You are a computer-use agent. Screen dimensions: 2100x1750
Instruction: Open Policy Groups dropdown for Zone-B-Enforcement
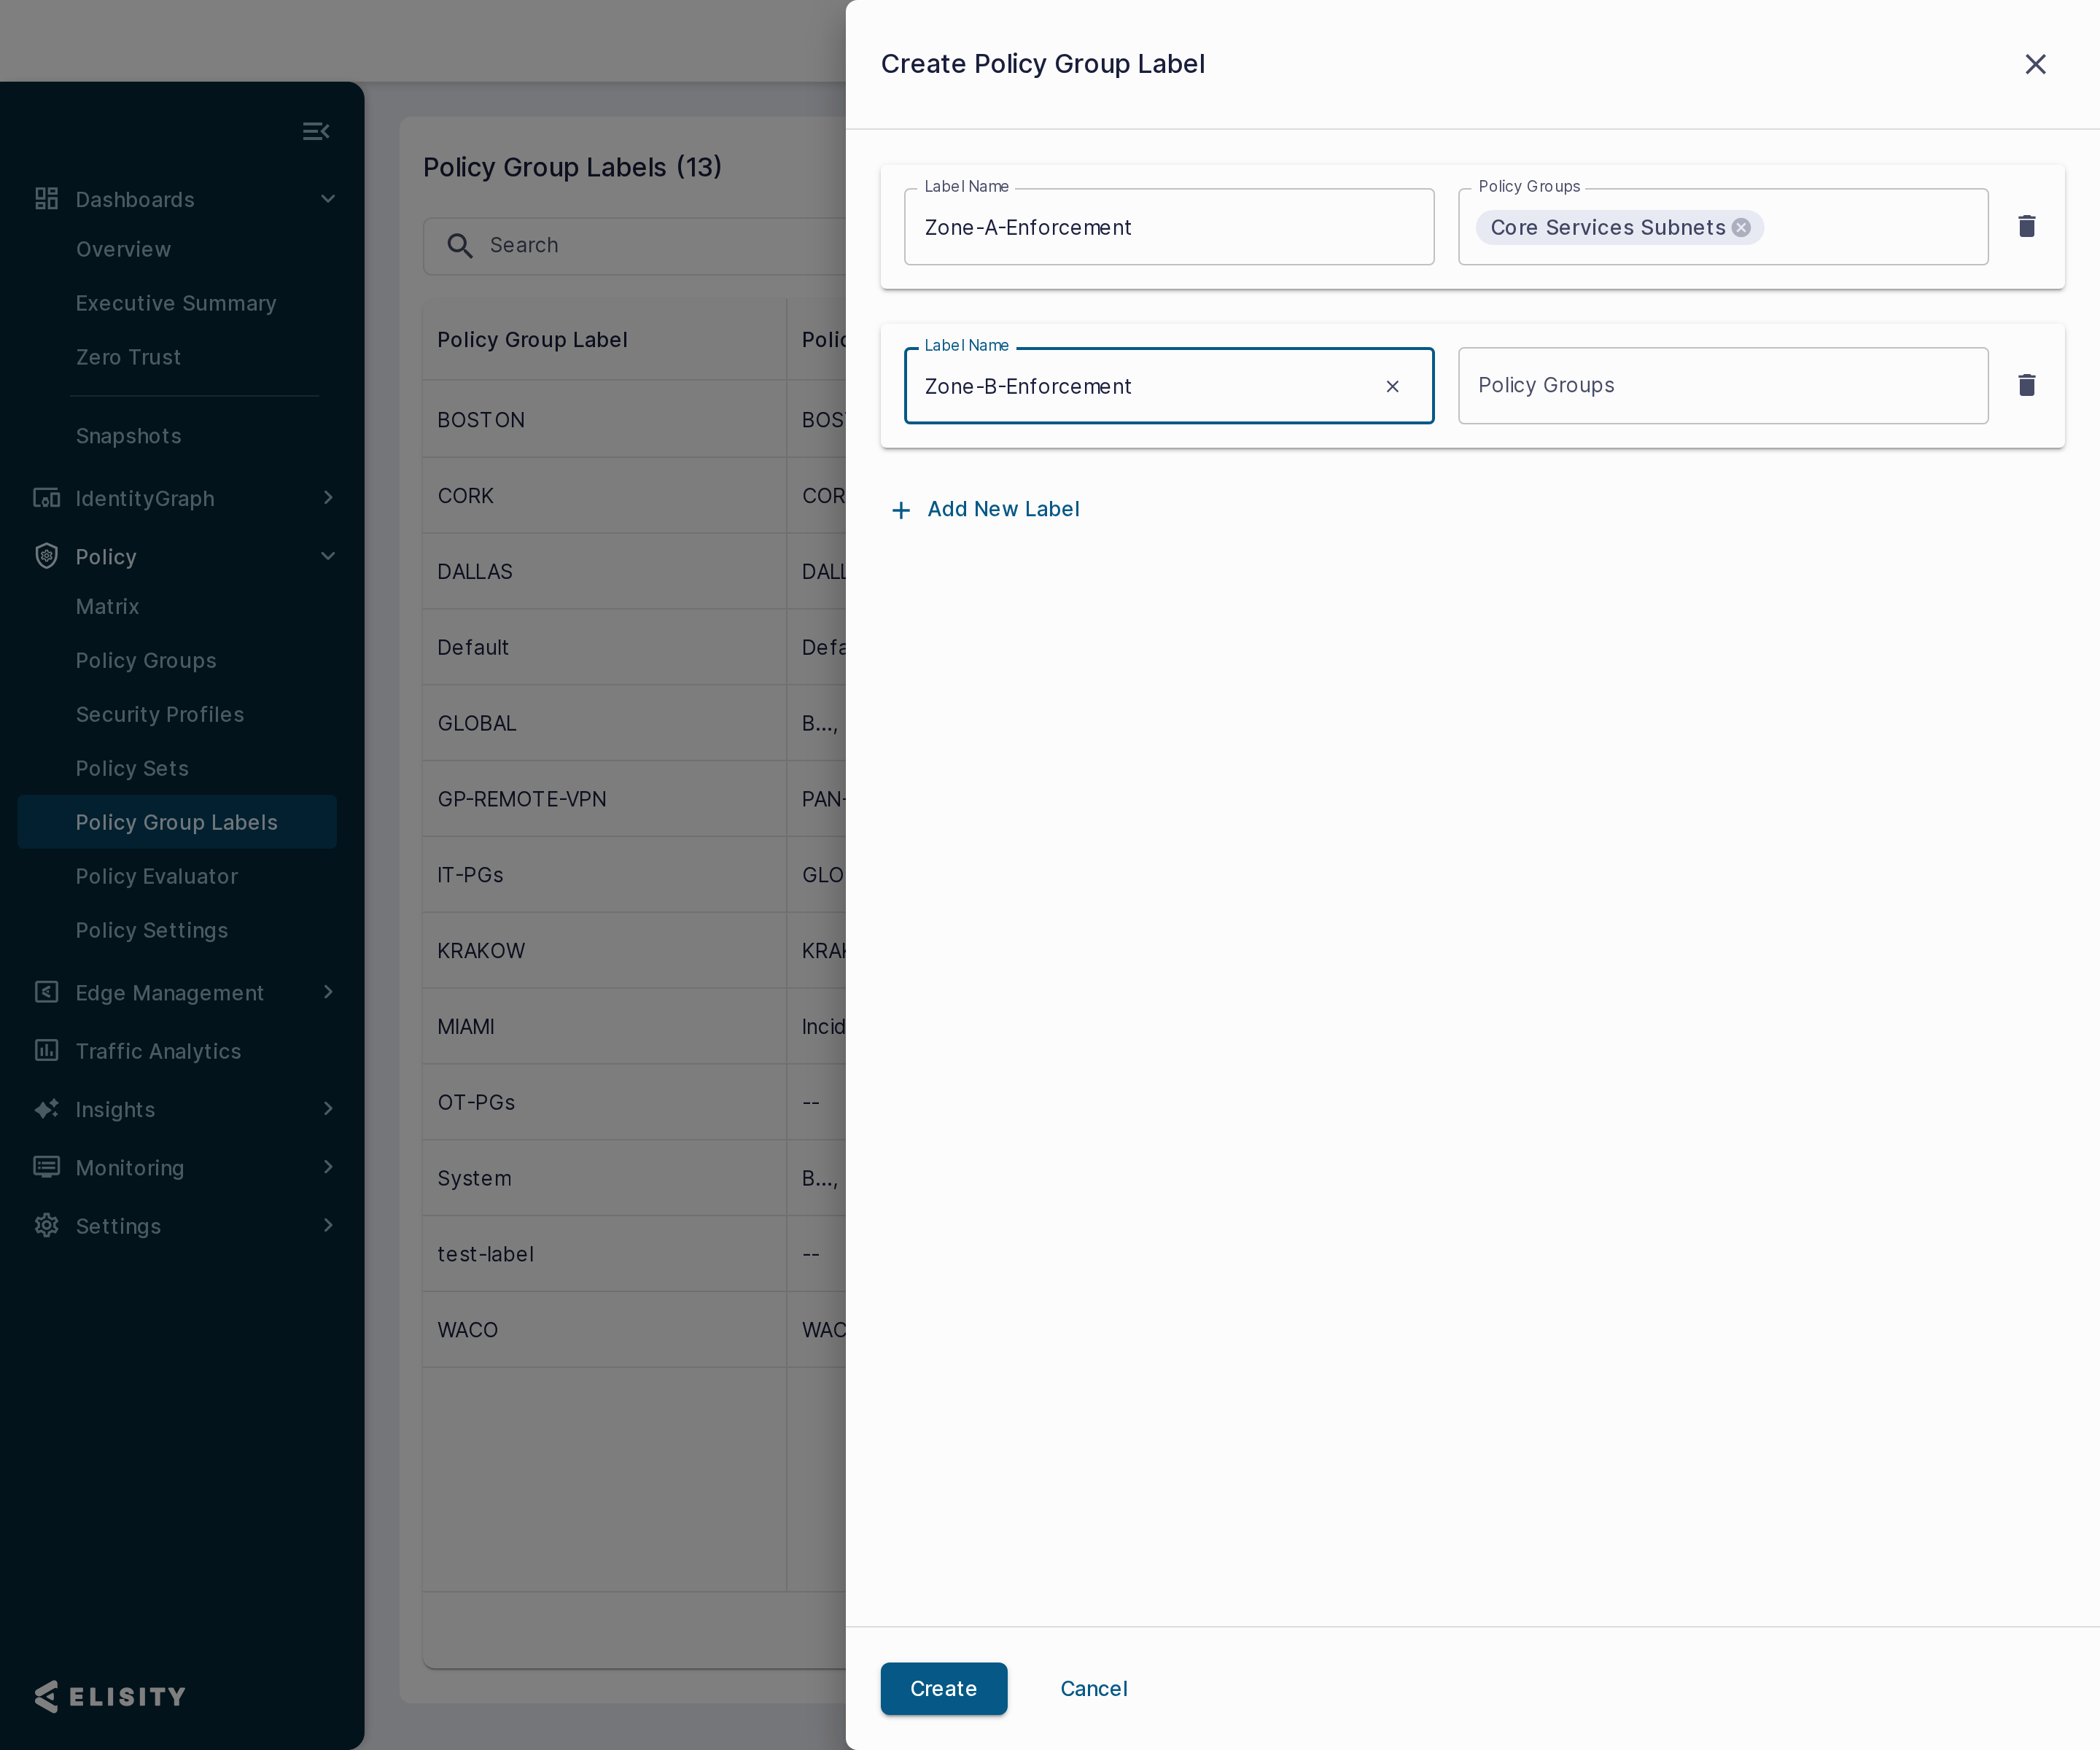[1723, 386]
